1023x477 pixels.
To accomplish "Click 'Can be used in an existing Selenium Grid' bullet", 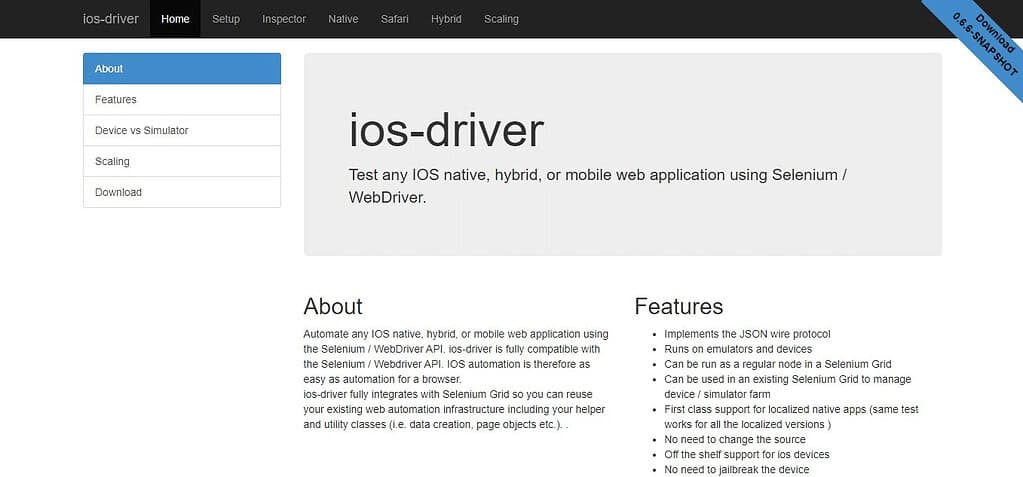I will [x=787, y=387].
